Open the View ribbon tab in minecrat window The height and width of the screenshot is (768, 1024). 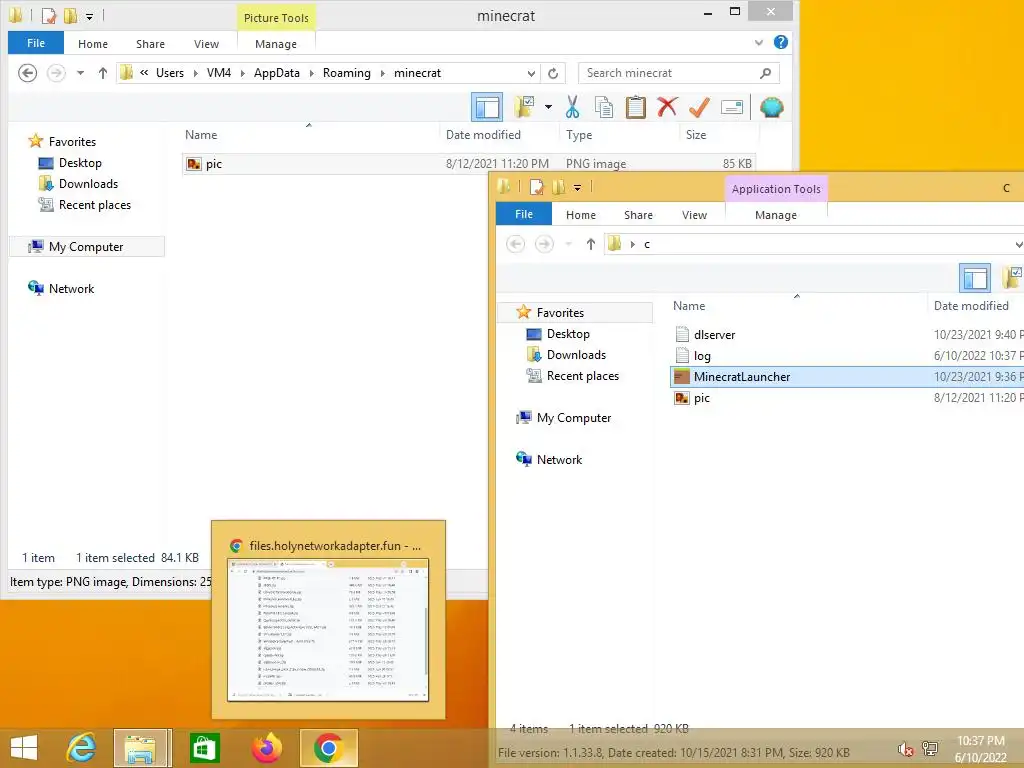(206, 44)
